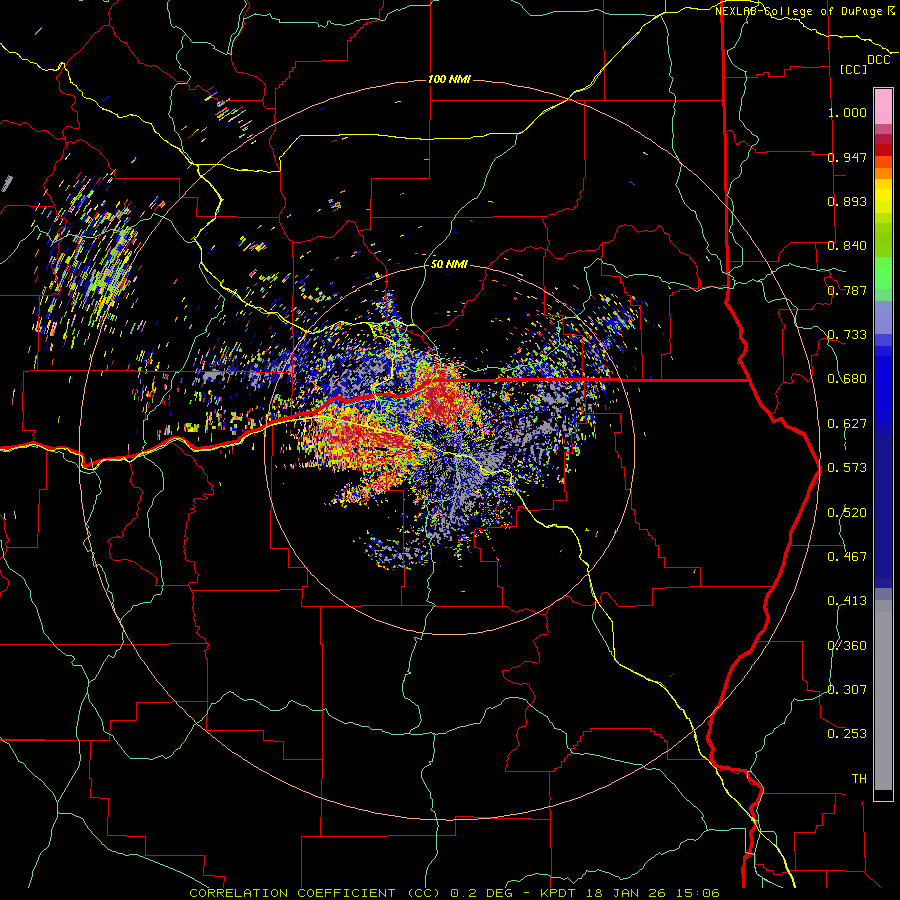Click the 0.893 scale value
The image size is (900, 900).
click(847, 201)
